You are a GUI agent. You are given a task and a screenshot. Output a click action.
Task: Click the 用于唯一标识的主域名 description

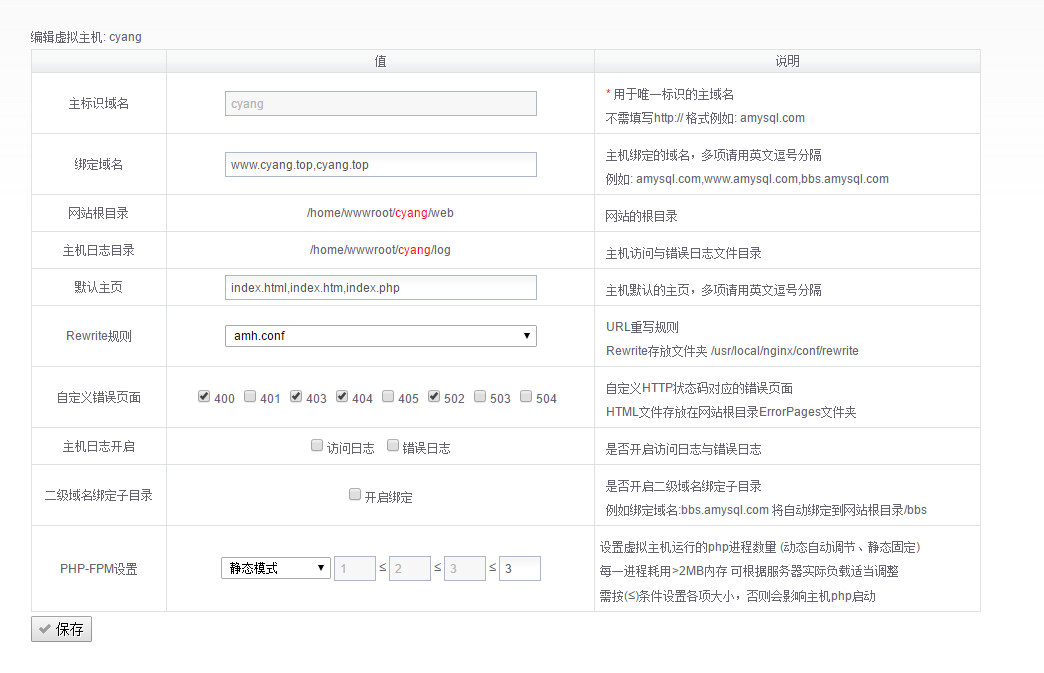point(674,95)
